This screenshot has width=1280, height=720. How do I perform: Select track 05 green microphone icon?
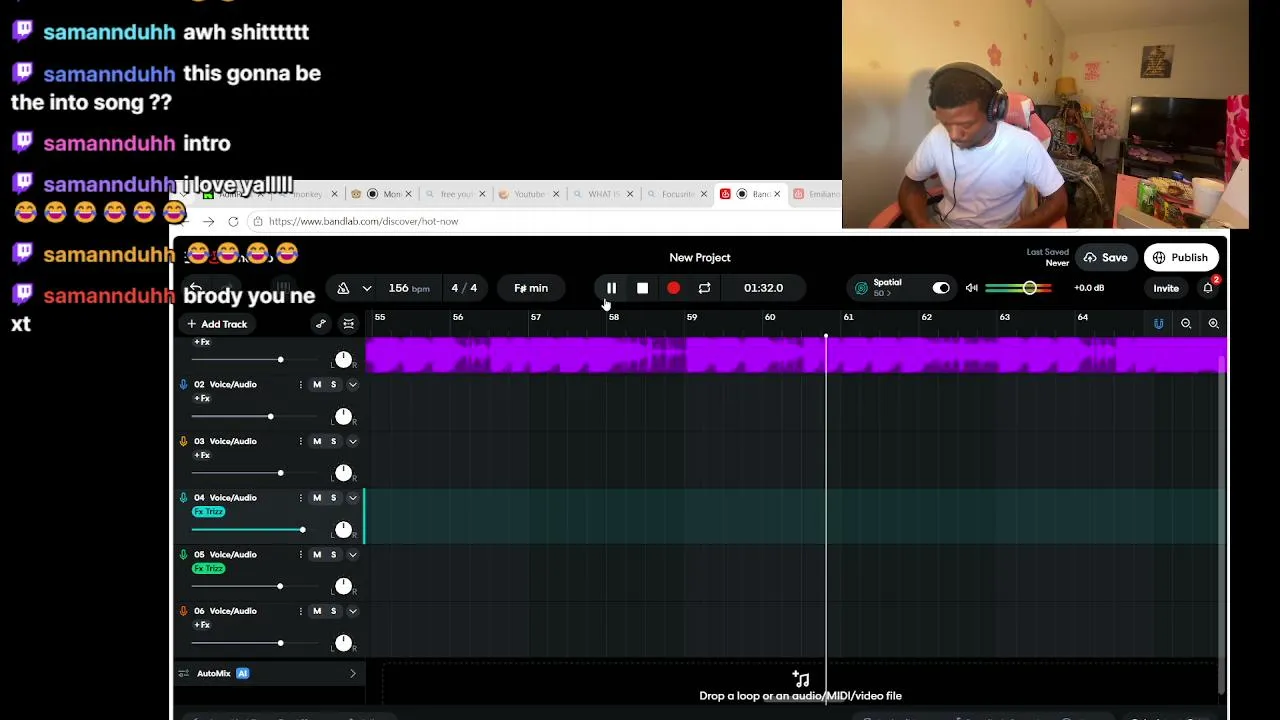183,555
